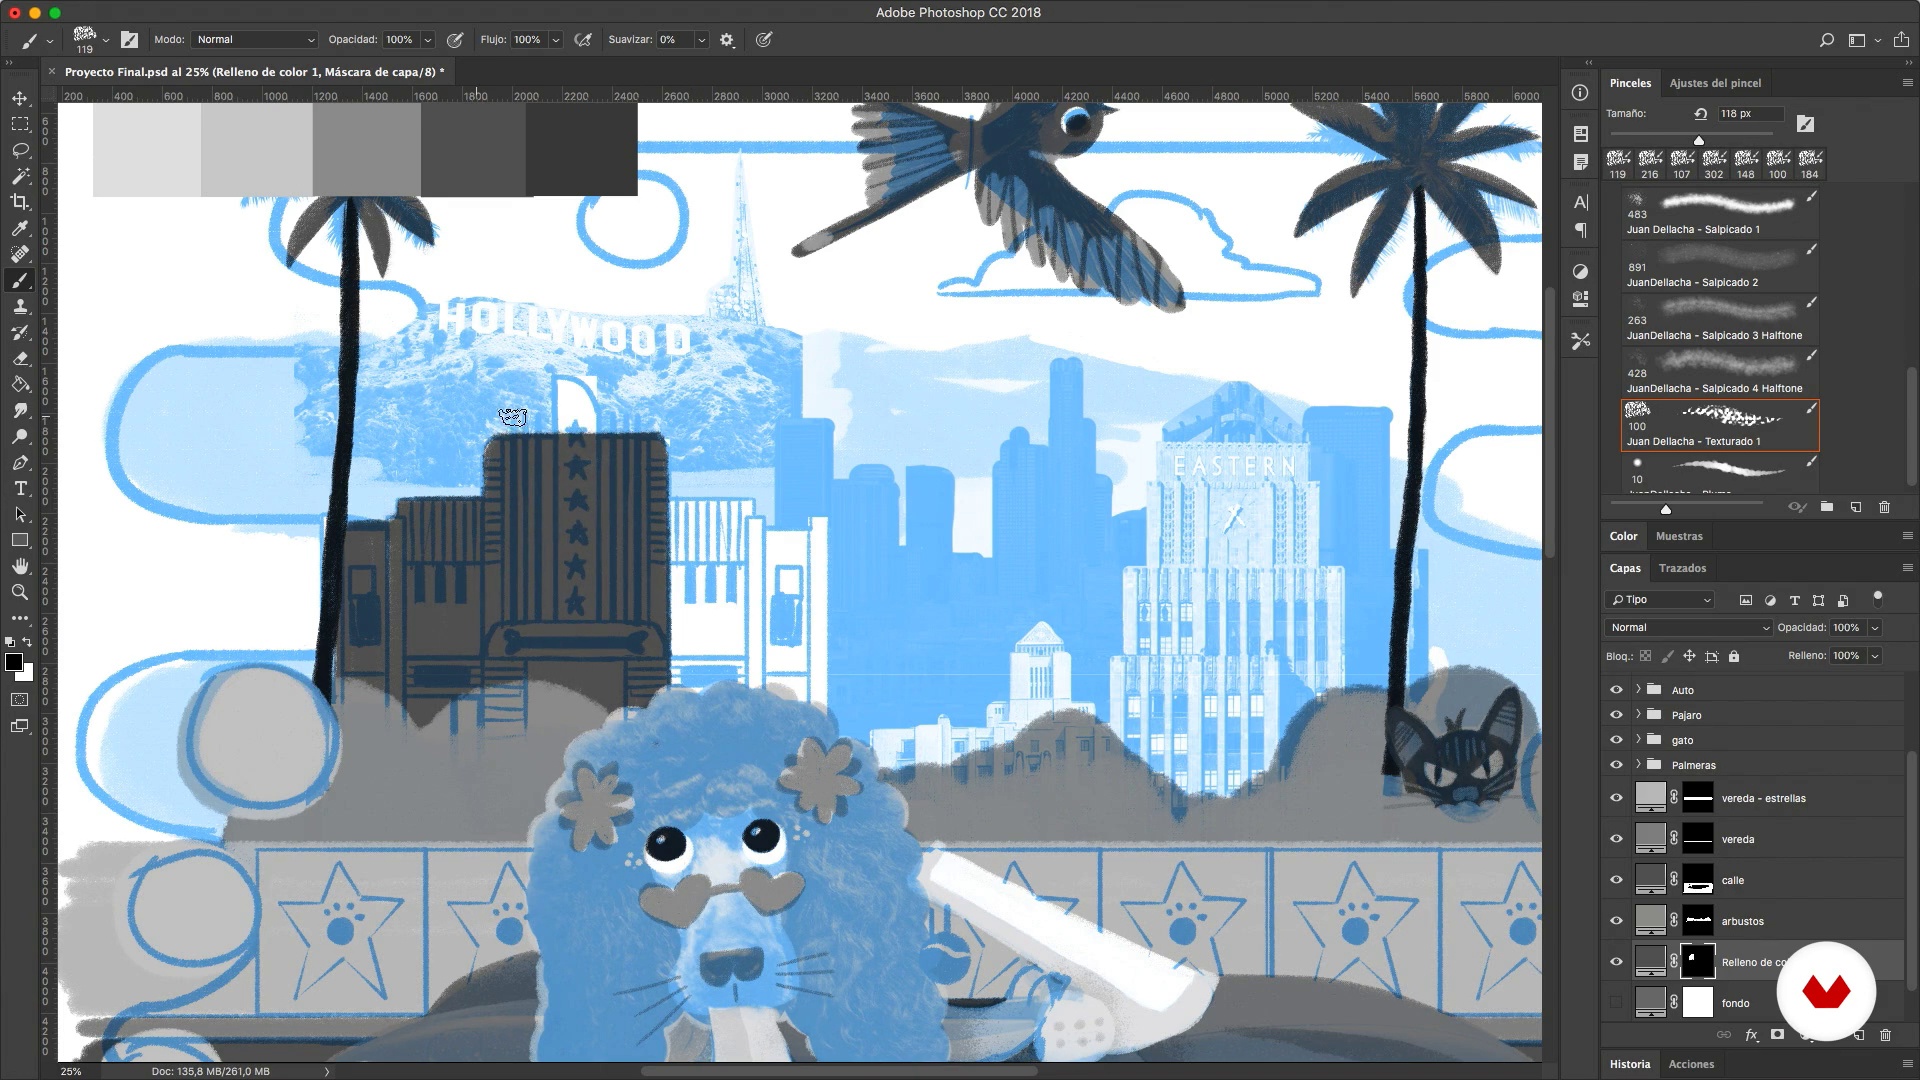The image size is (1920, 1080).
Task: Select brush JuanDellacha - Salpicado 3 Halftone
Action: pos(1720,320)
